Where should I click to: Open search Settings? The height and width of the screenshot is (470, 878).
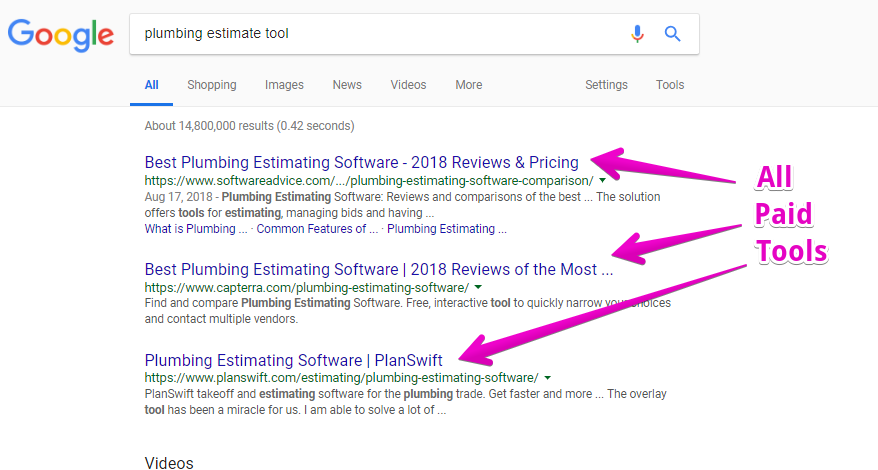pyautogui.click(x=606, y=85)
